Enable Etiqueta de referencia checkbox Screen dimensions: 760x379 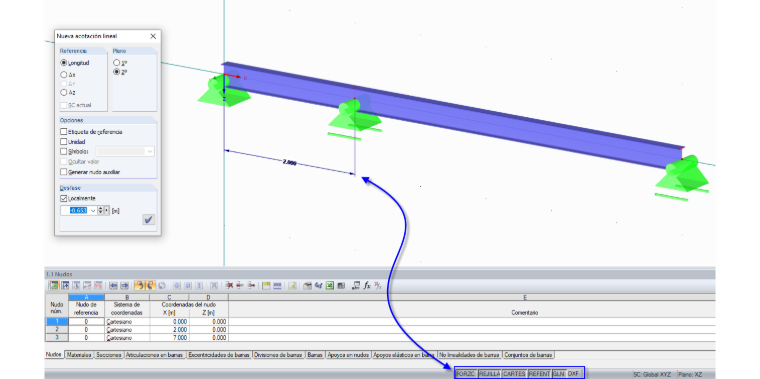coord(63,131)
